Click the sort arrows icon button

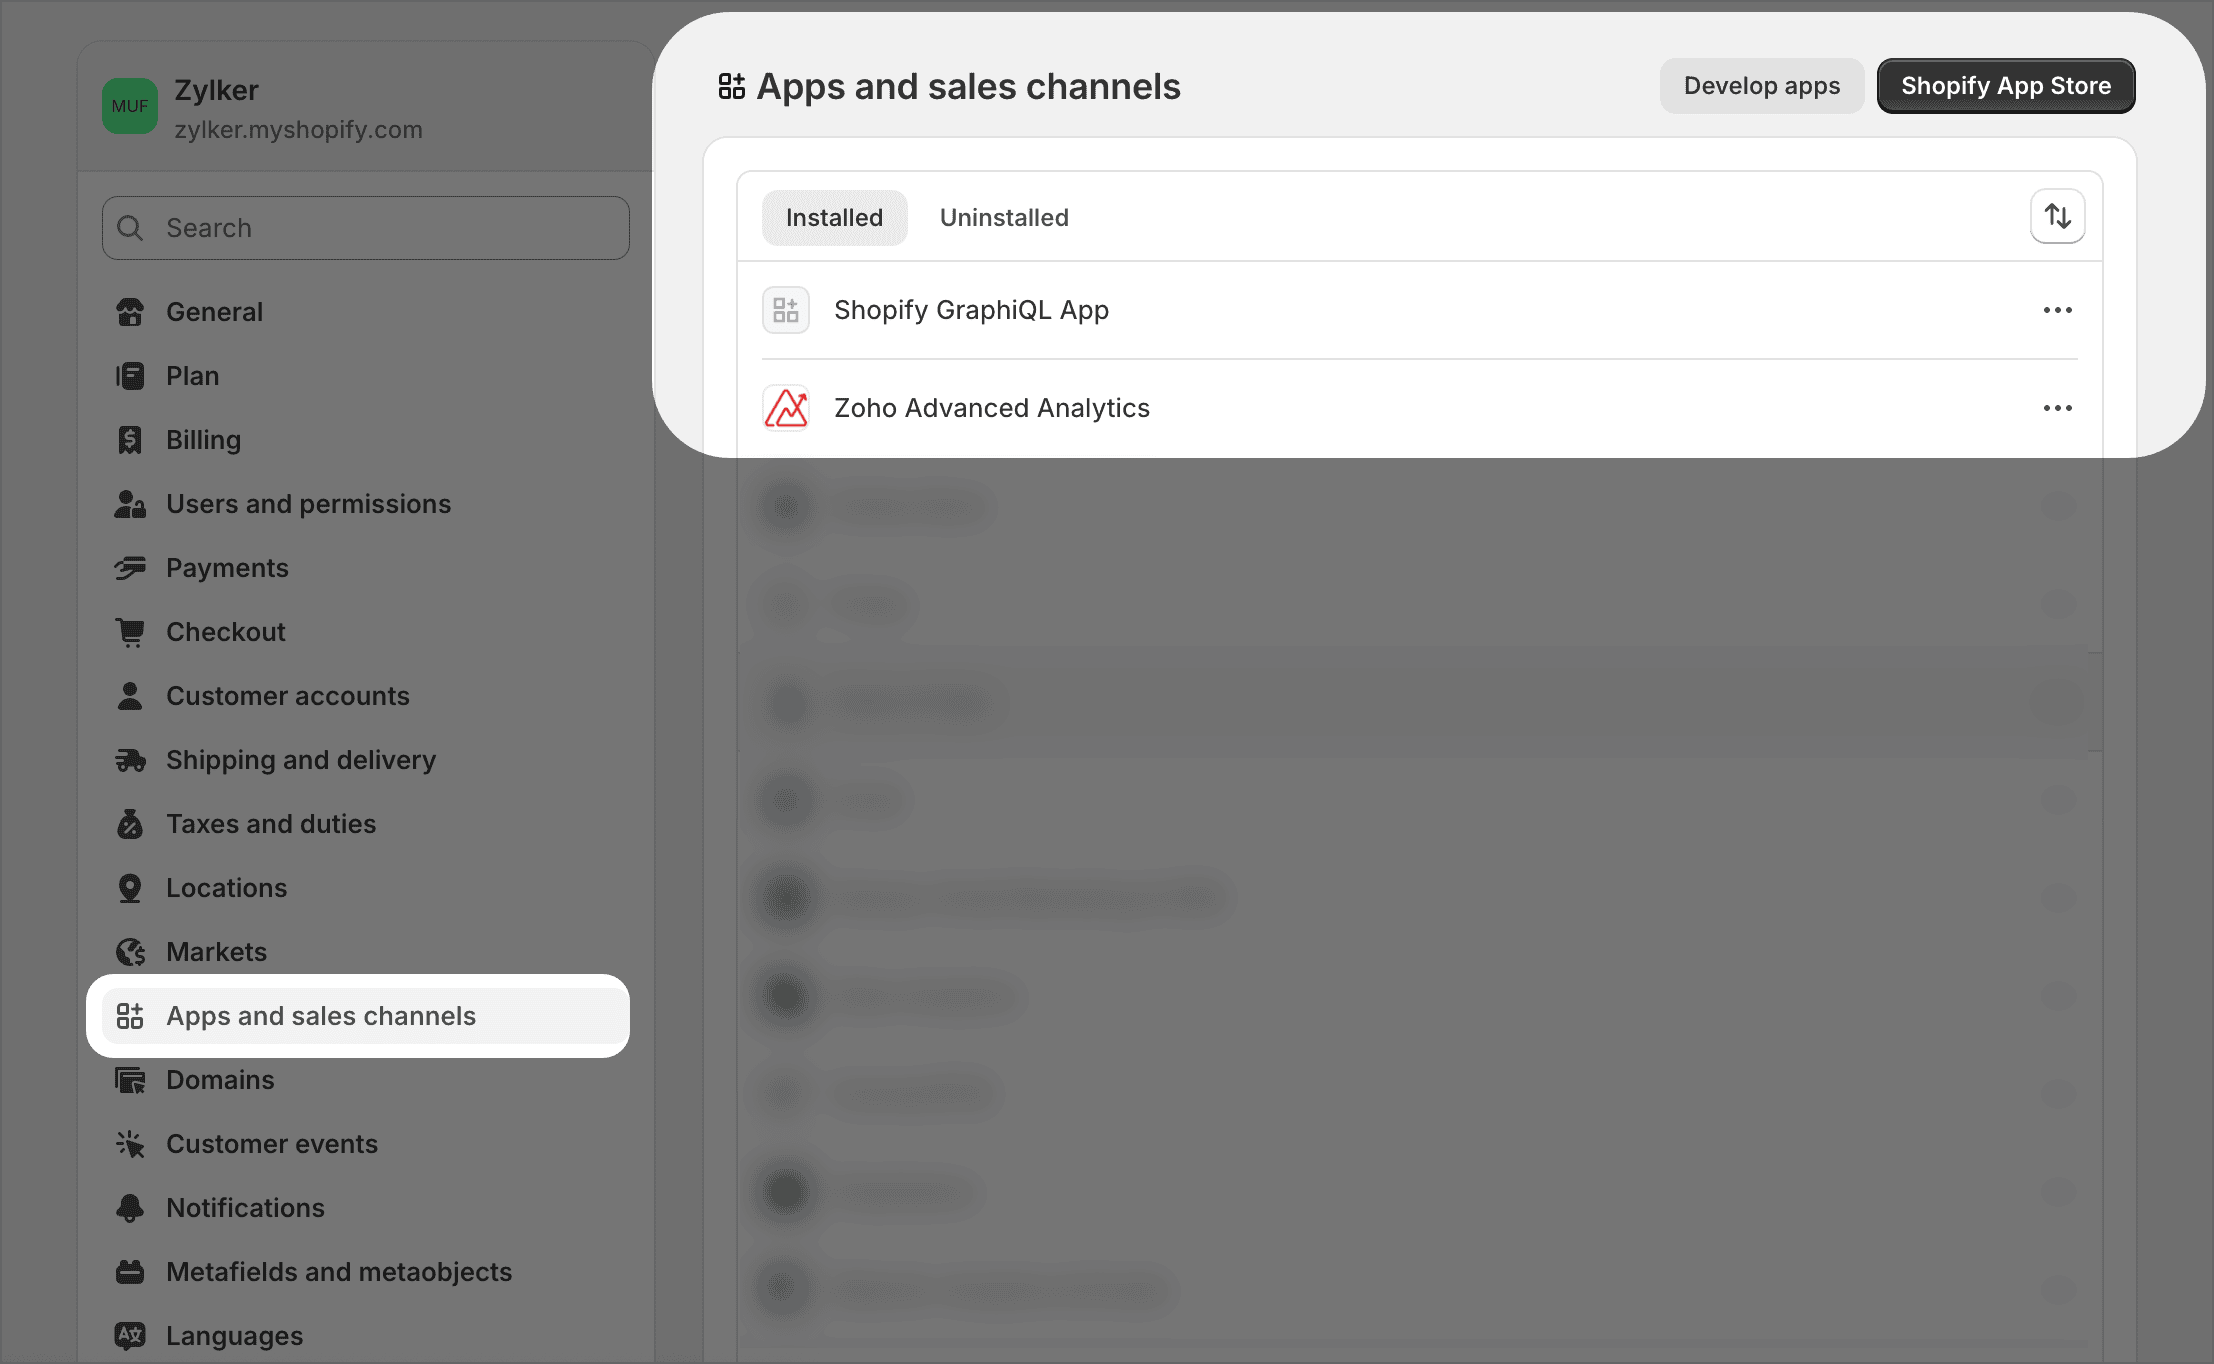[x=2057, y=216]
